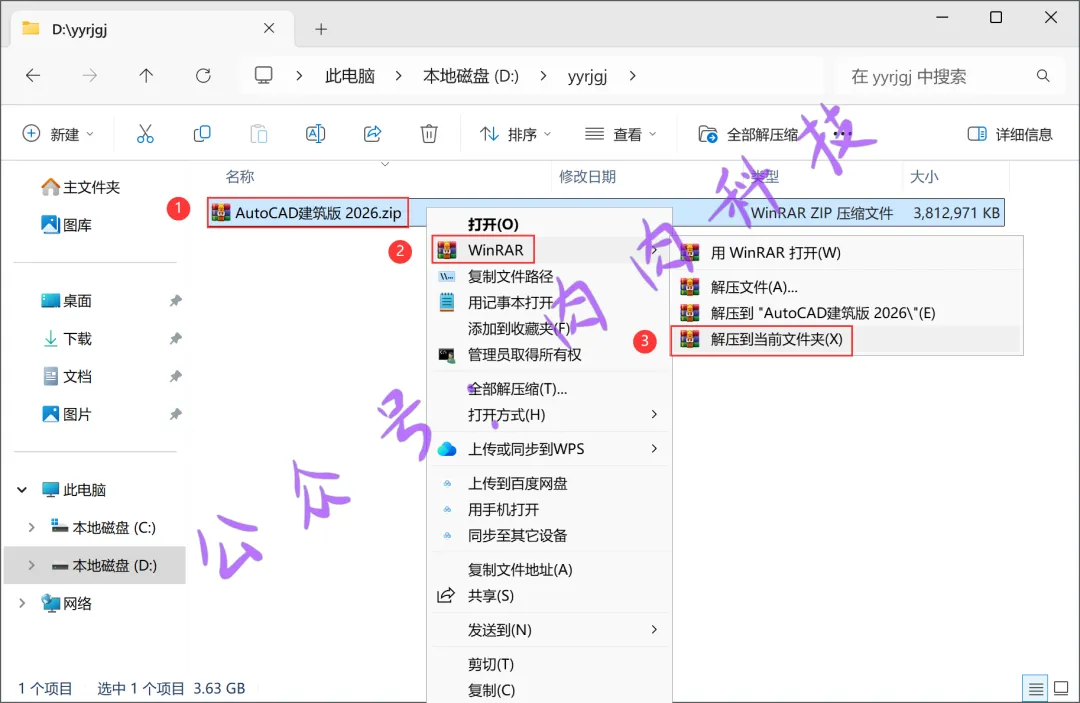The width and height of the screenshot is (1080, 703).
Task: Add a new tab with plus button
Action: (321, 29)
